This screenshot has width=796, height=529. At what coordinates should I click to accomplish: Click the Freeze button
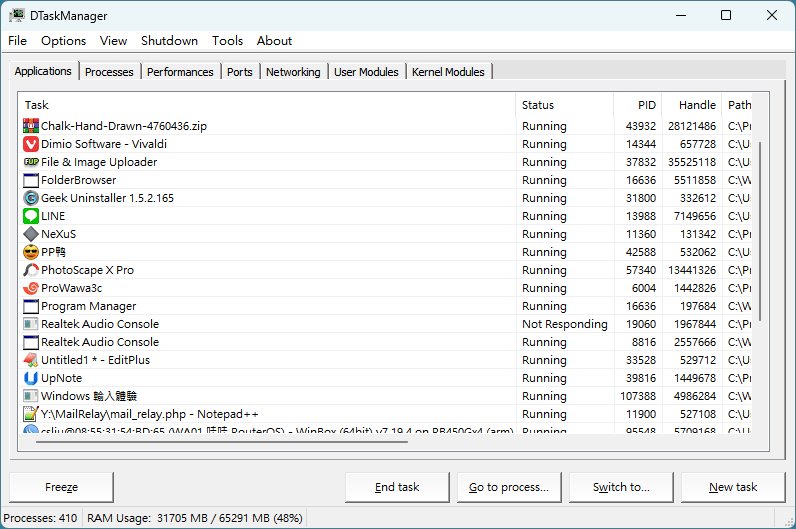point(61,487)
